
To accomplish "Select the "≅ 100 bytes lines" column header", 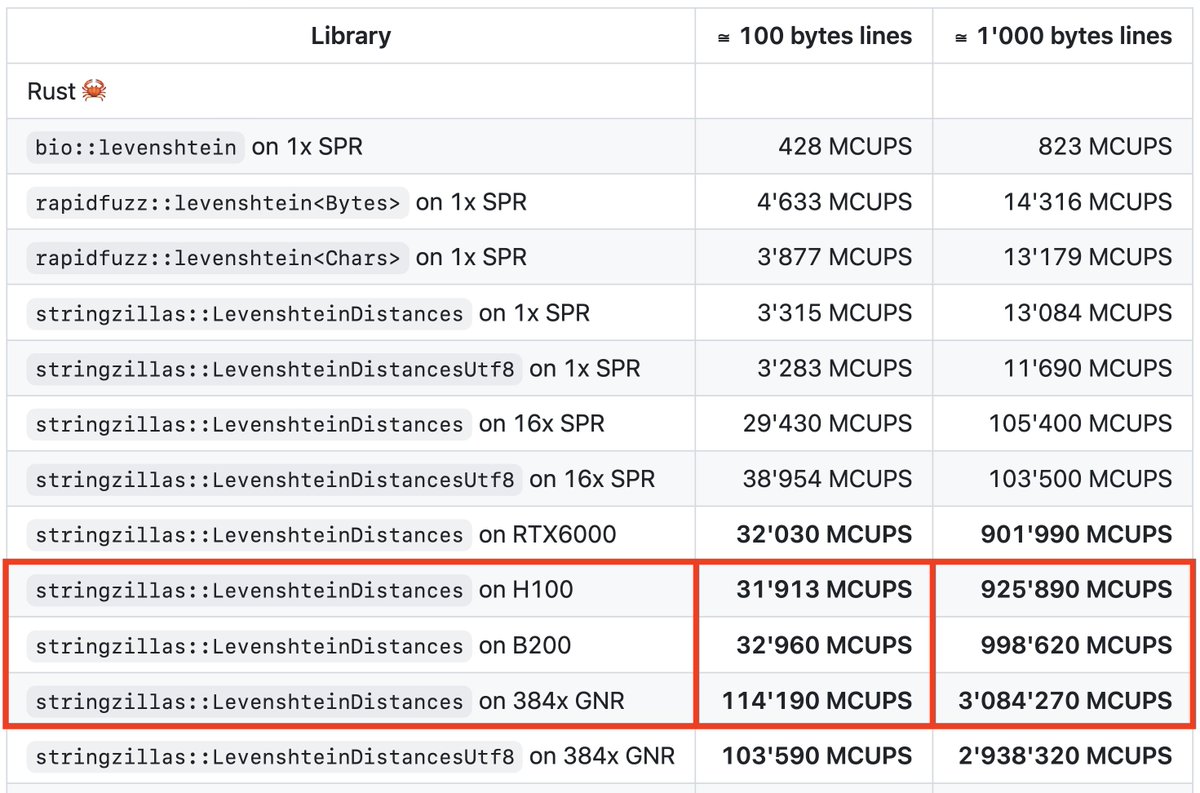I will [815, 36].
